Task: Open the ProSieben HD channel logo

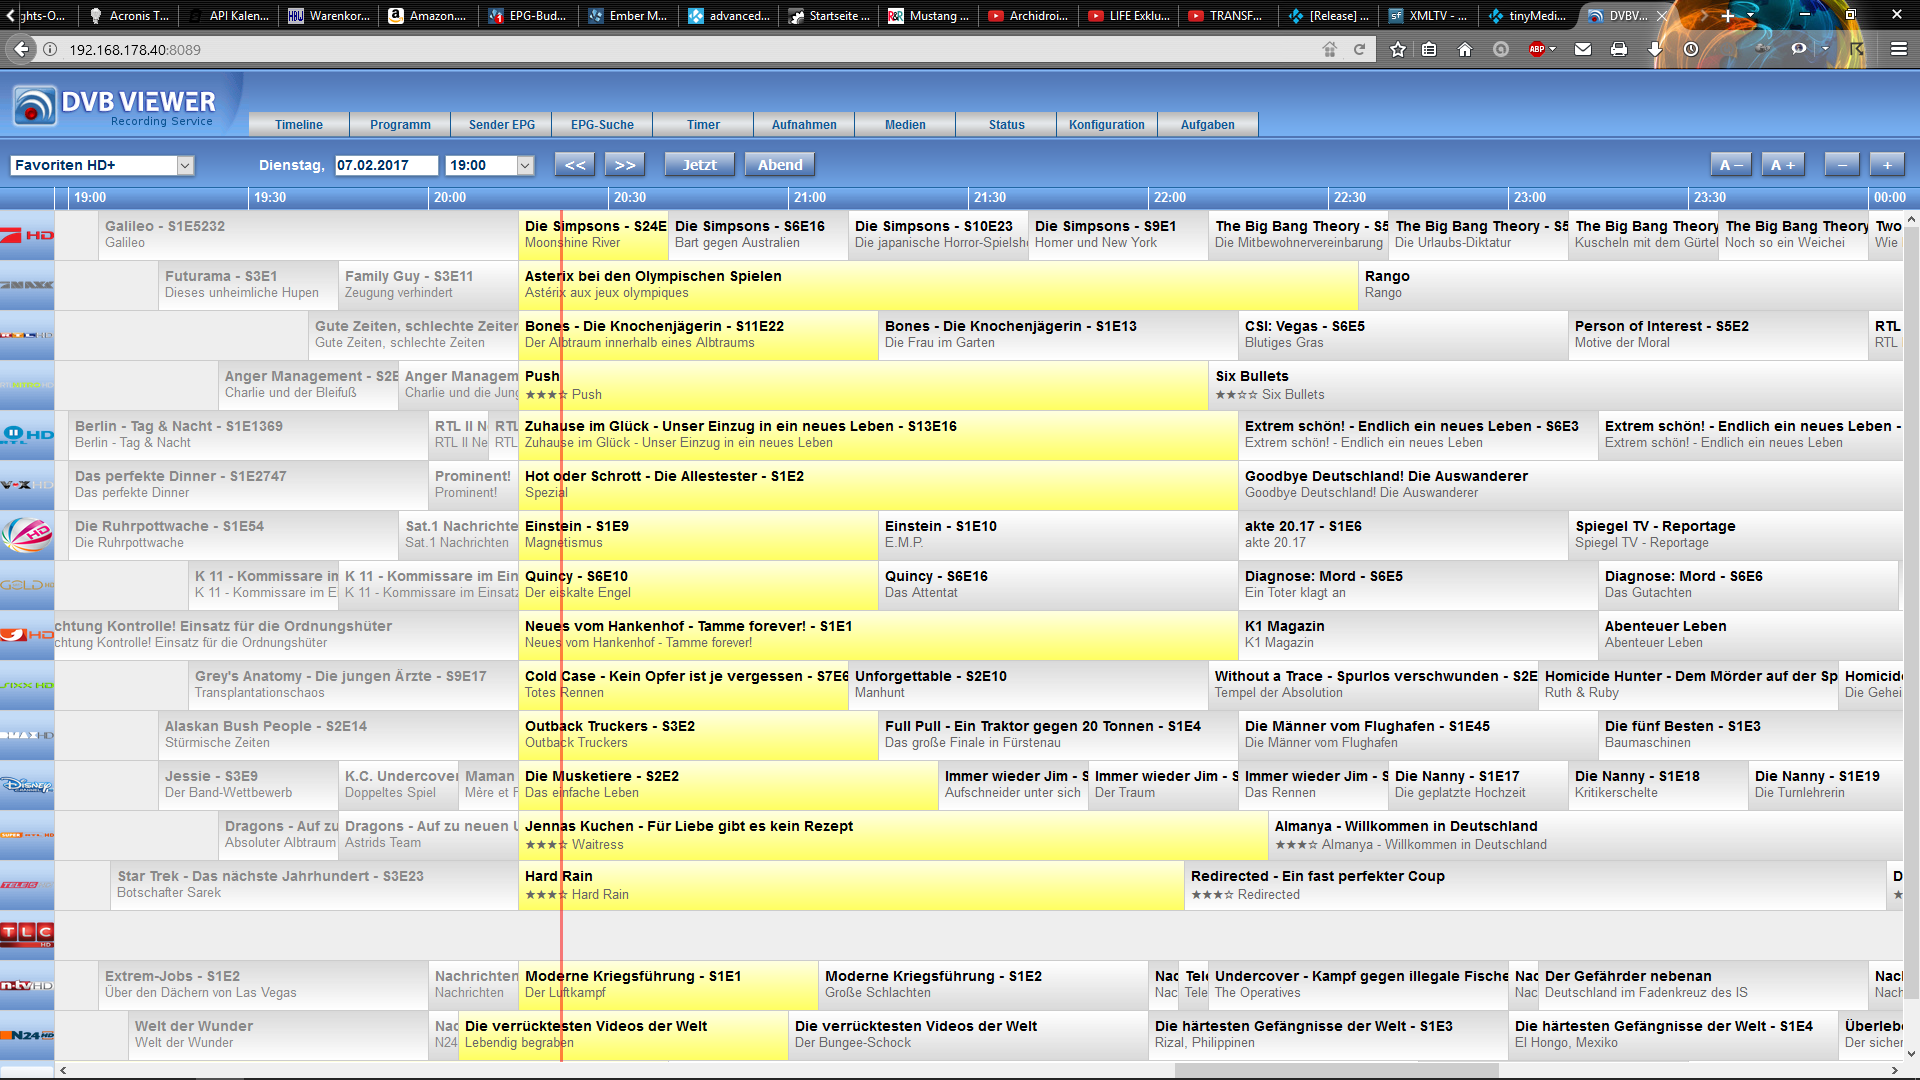Action: coord(27,235)
